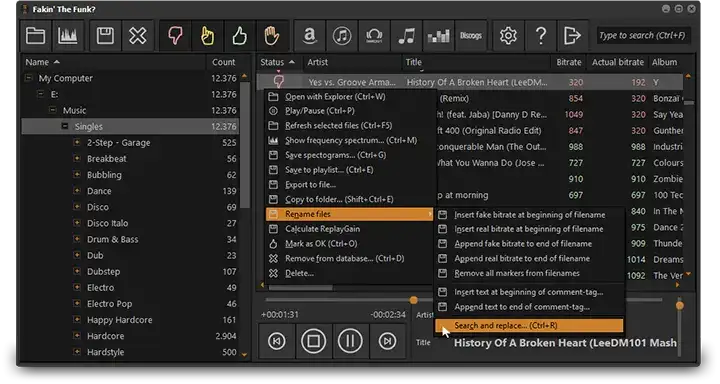
Task: Collapse the E: drive node
Action: click(x=40, y=94)
